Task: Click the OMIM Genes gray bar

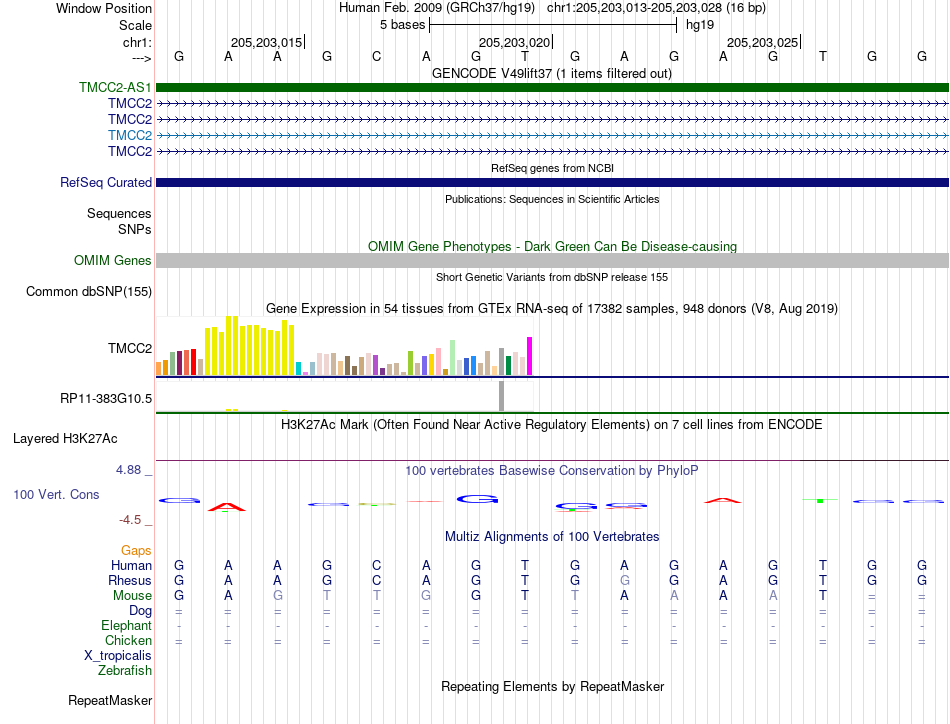Action: [552, 261]
